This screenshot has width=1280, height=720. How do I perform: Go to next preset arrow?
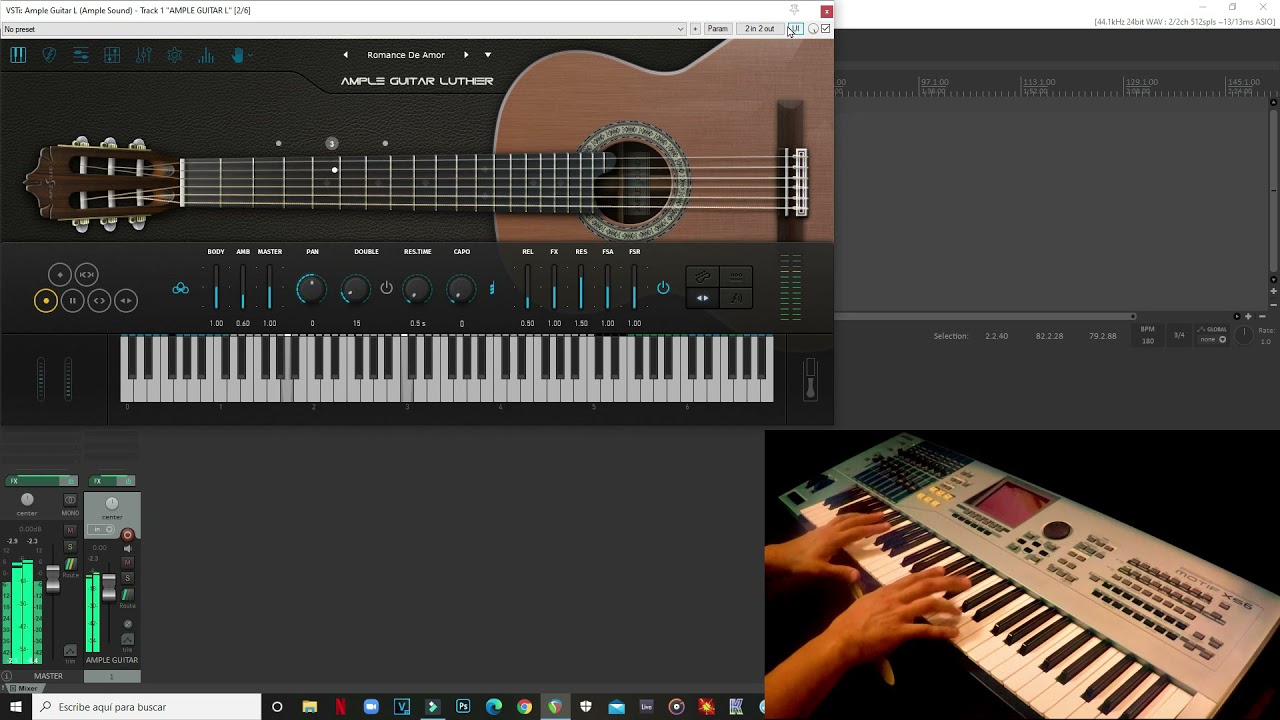[466, 55]
